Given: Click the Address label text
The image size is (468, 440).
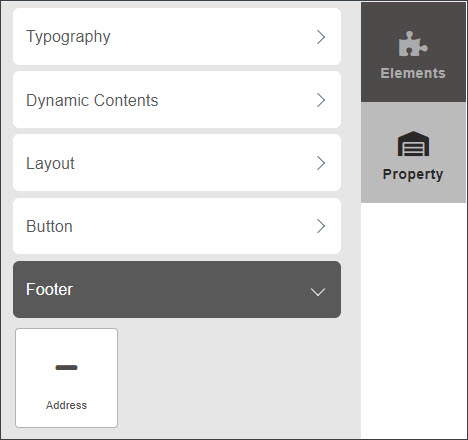Looking at the screenshot, I should pyautogui.click(x=66, y=405).
